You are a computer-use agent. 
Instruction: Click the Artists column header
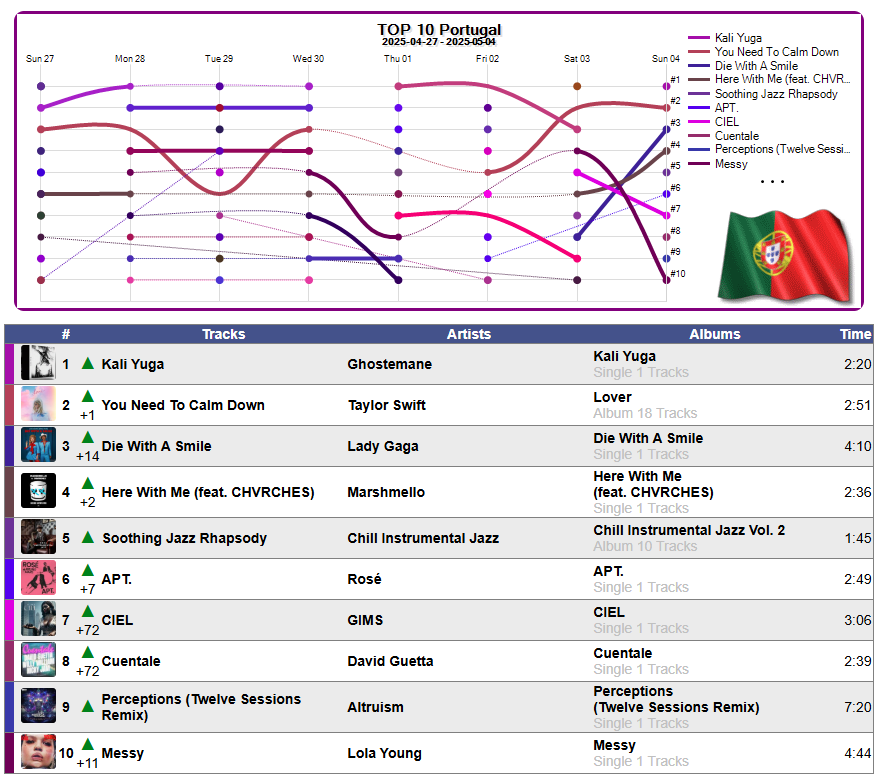point(469,334)
